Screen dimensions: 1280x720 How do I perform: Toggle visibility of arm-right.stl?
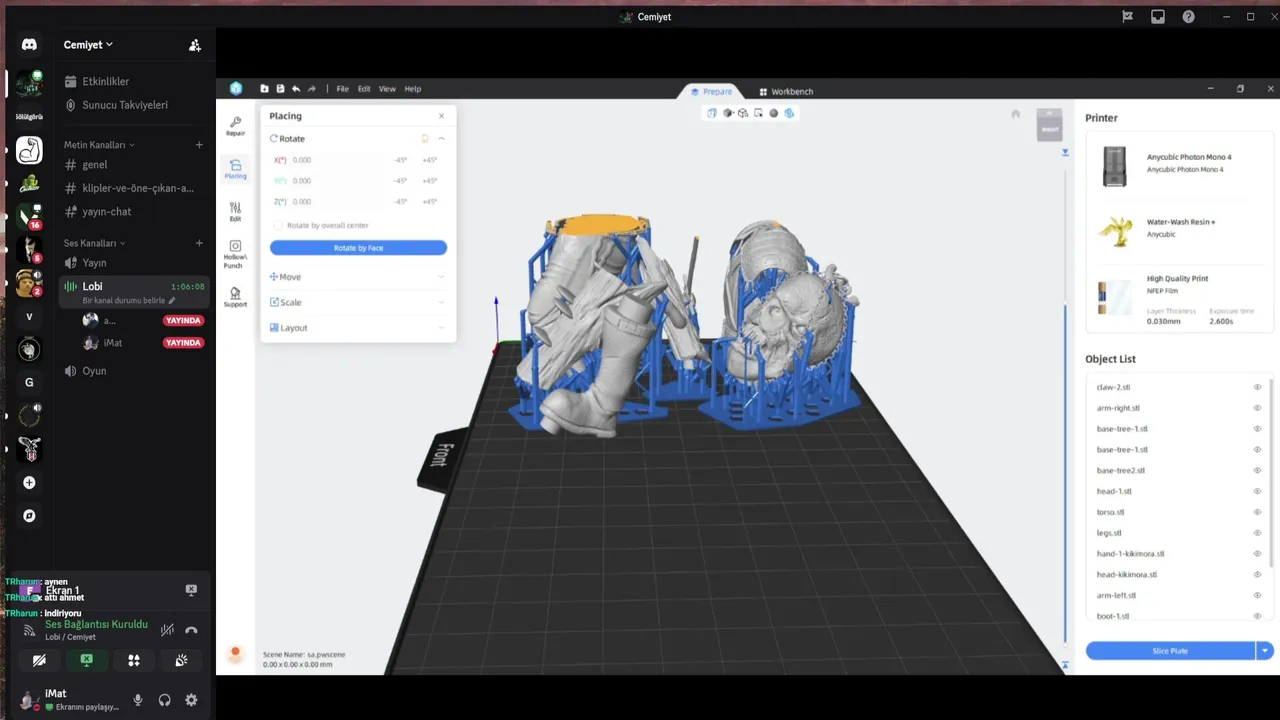1257,408
